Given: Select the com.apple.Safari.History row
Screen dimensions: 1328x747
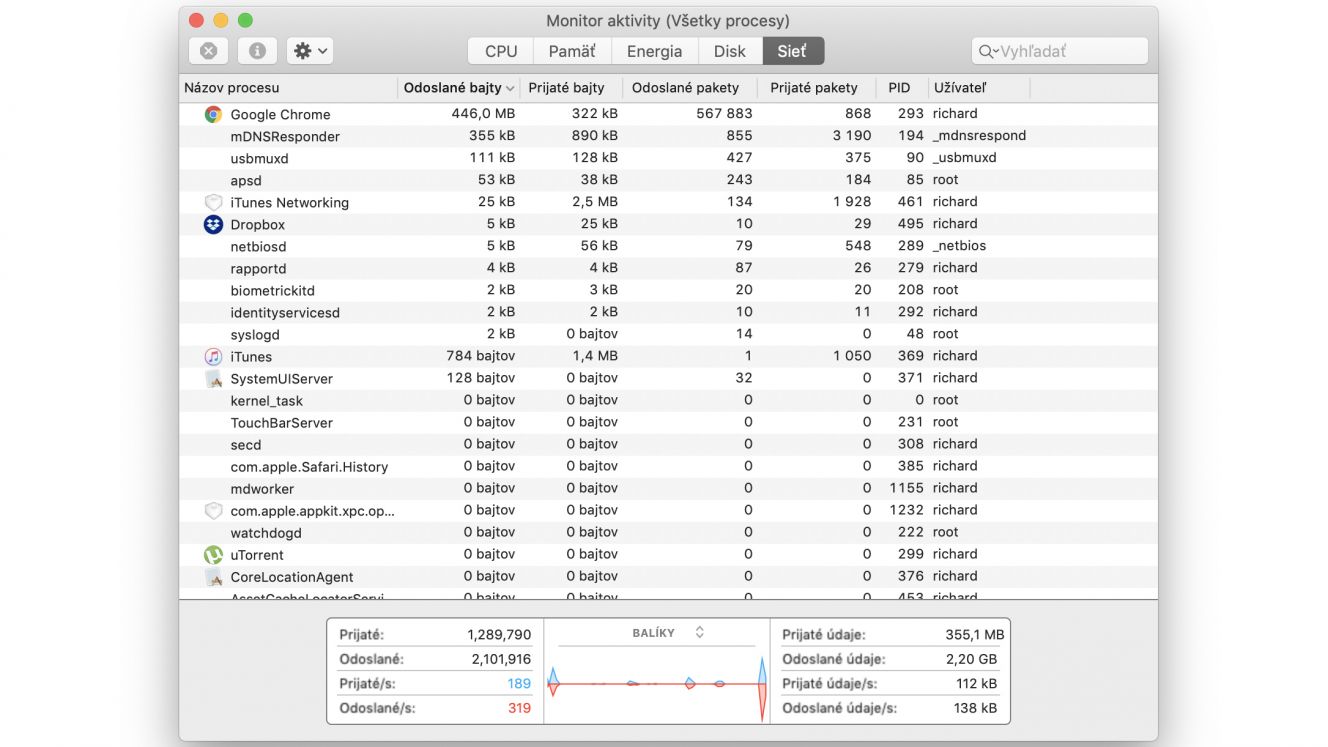Looking at the screenshot, I should tap(668, 466).
